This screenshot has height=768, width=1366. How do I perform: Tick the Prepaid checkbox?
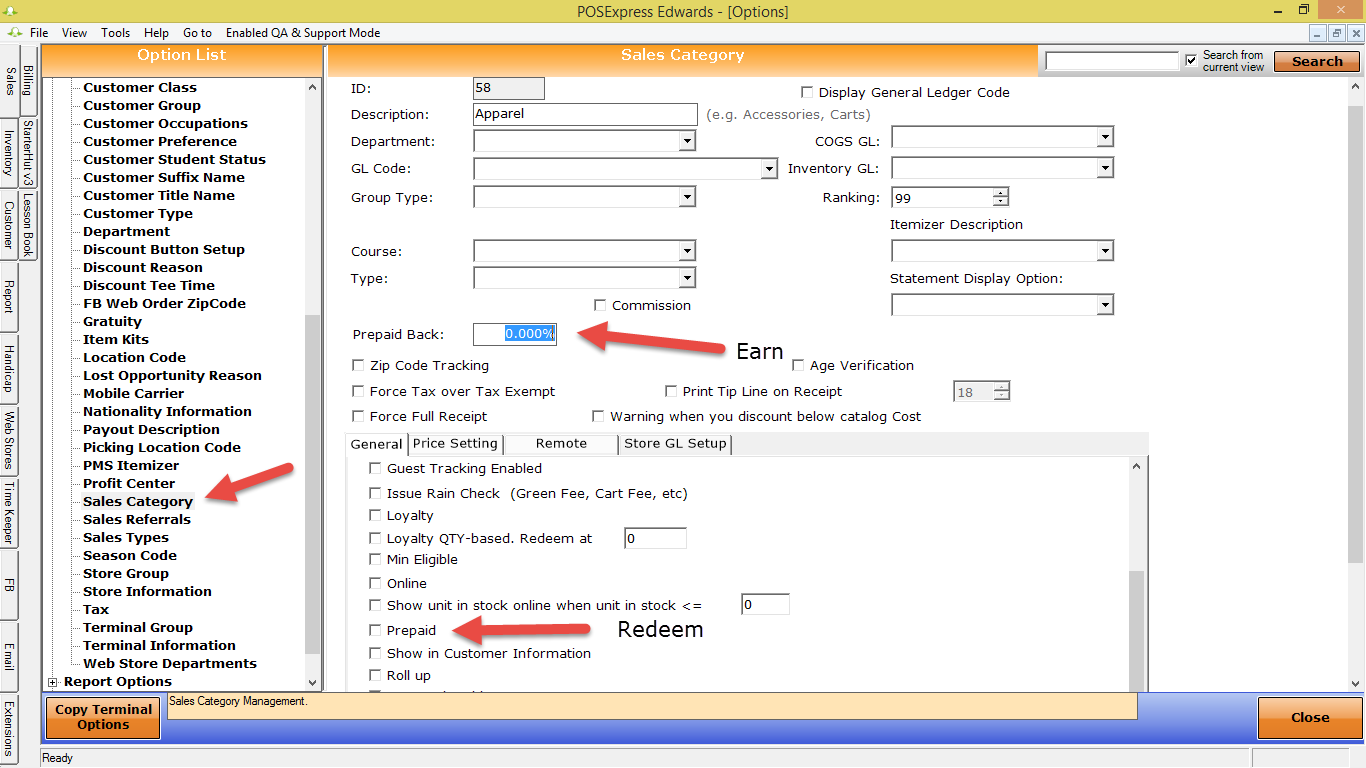click(375, 630)
